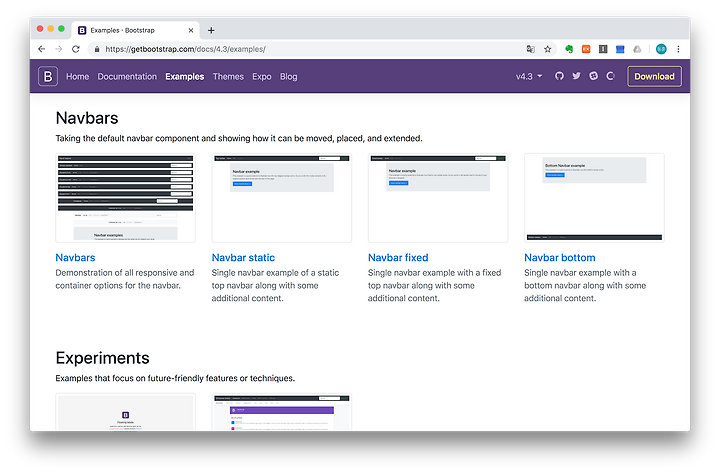This screenshot has height=474, width=720.
Task: Select the Examples · Bootstrap browser tab
Action: coord(135,30)
